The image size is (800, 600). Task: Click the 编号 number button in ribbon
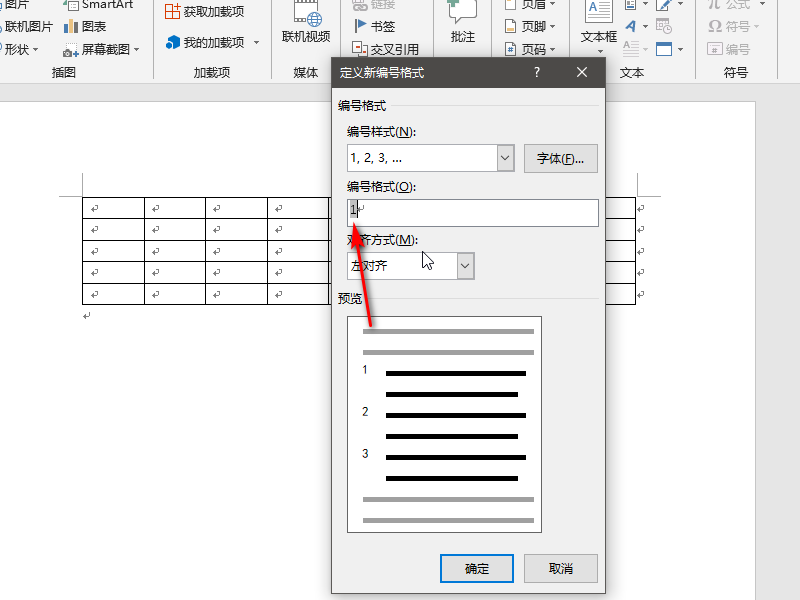(x=729, y=49)
